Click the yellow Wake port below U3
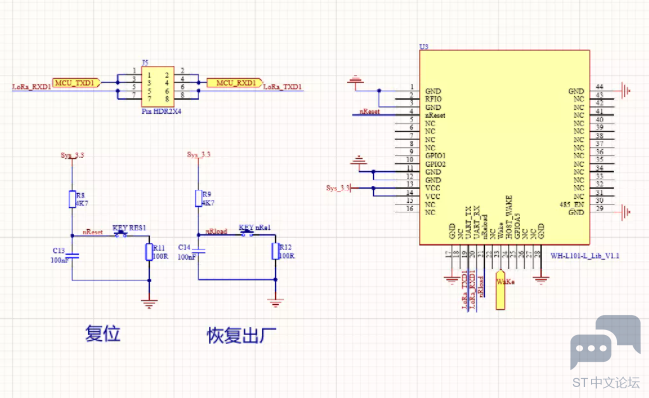 point(500,290)
